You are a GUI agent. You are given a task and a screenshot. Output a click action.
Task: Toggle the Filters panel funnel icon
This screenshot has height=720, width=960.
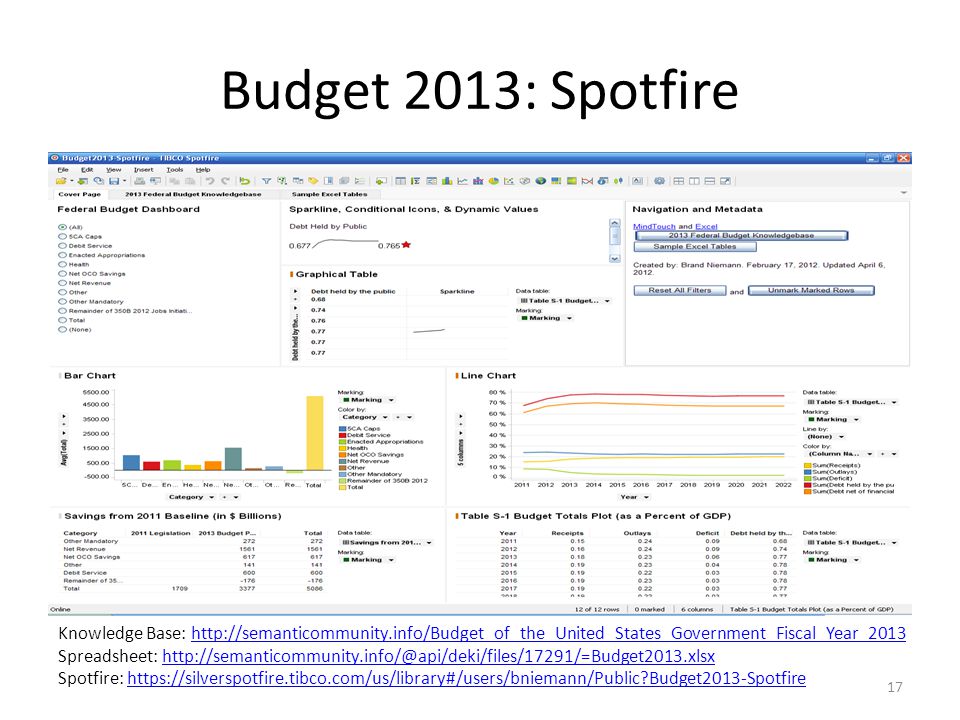pos(266,181)
